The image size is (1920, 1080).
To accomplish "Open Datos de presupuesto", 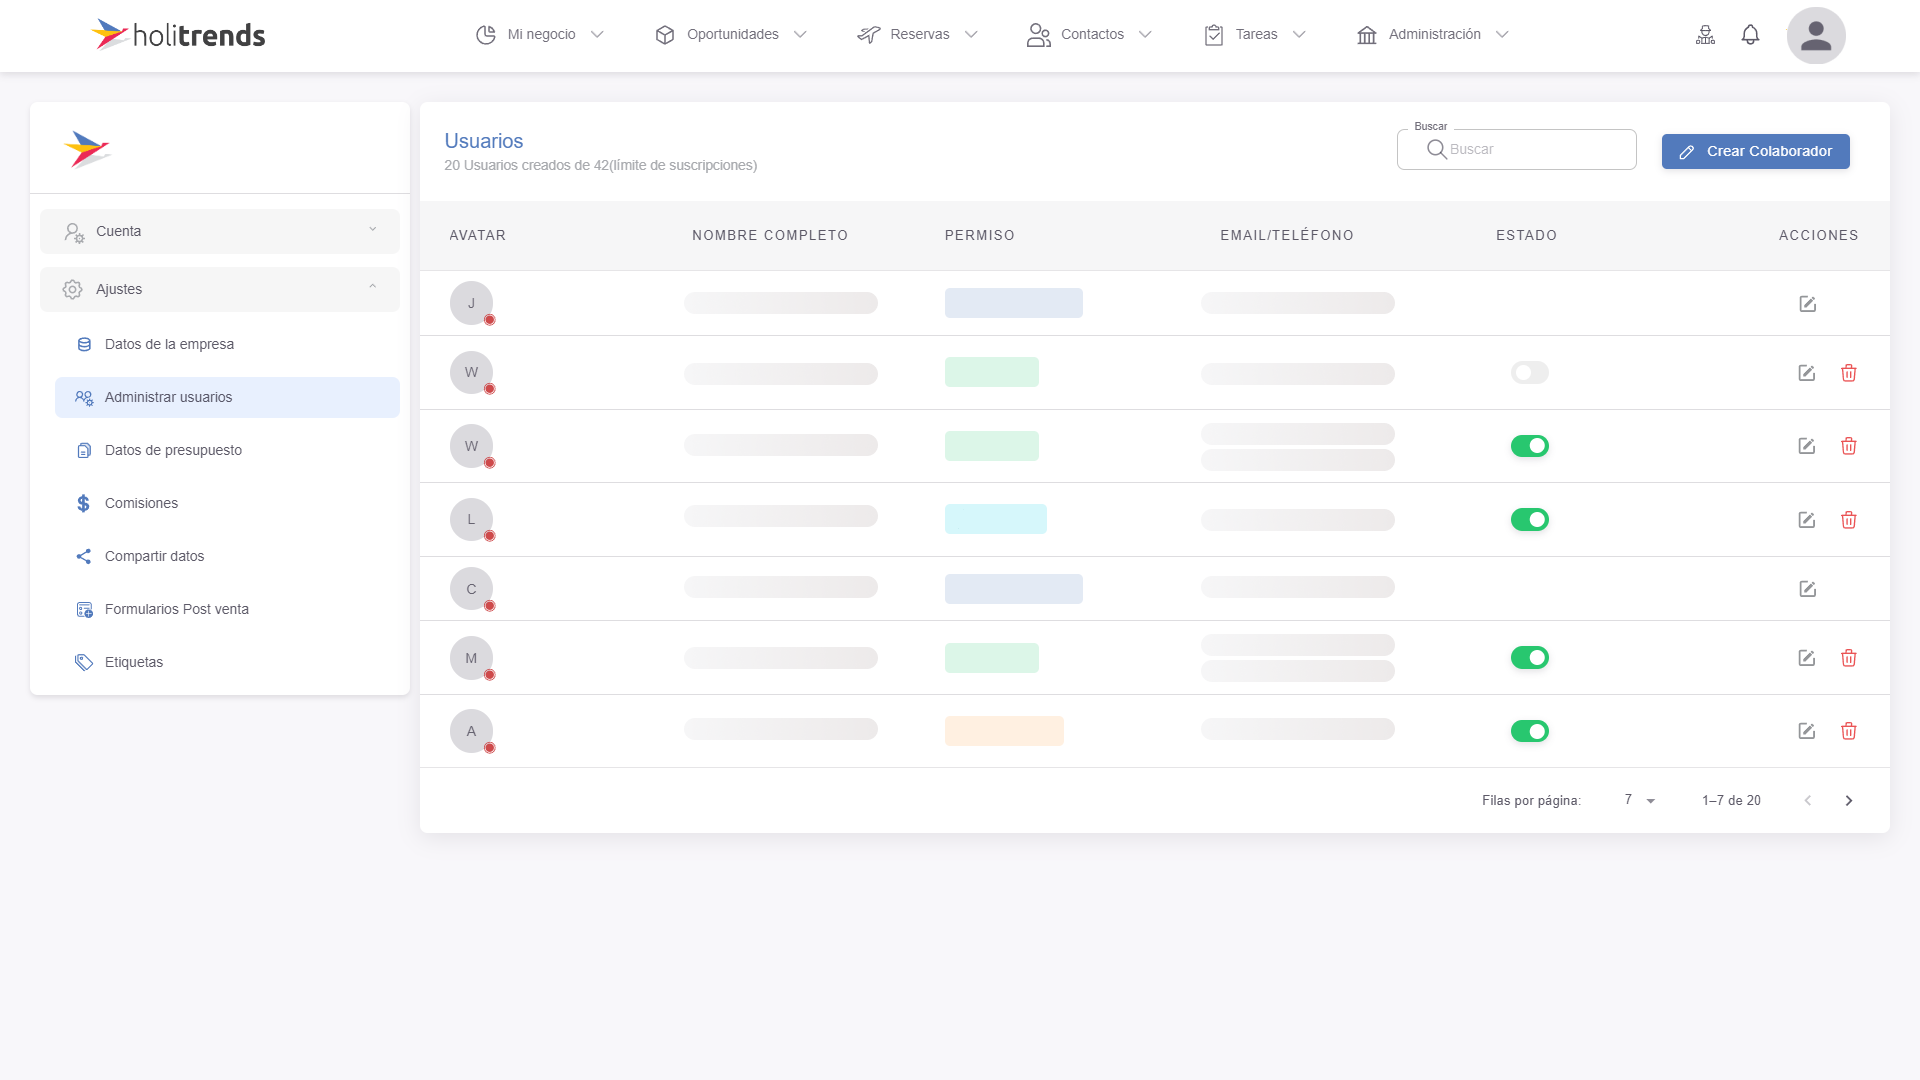I will pos(227,450).
